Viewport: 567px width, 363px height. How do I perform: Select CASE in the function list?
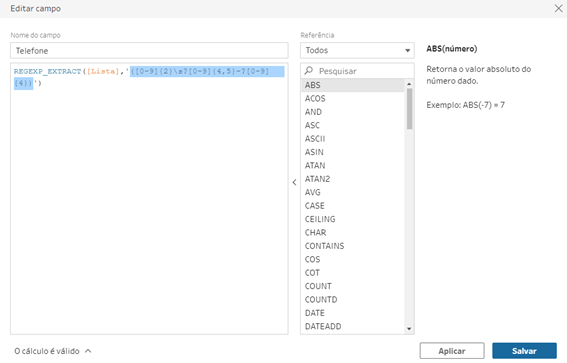tap(353, 205)
